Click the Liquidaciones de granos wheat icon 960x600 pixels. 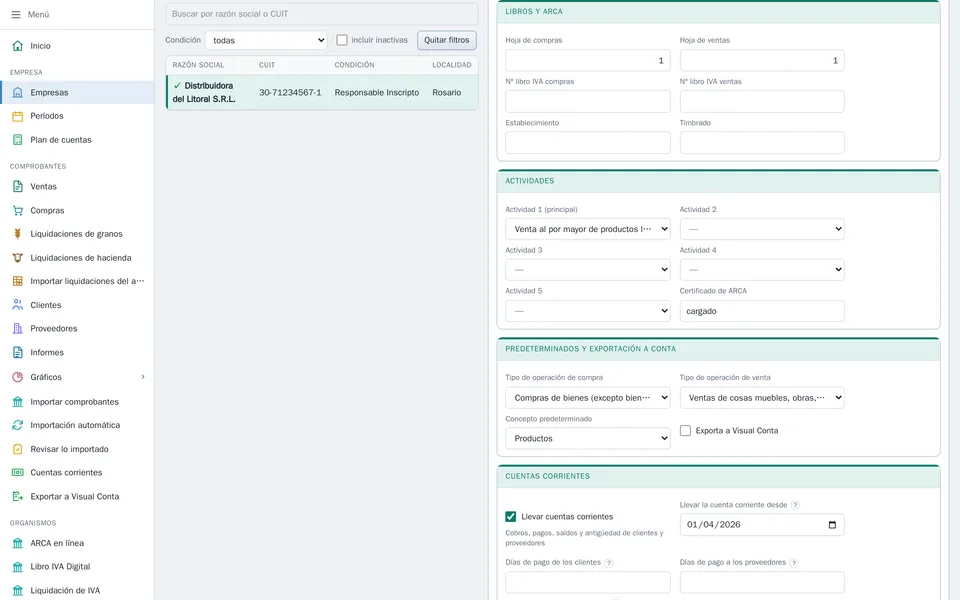(18, 234)
